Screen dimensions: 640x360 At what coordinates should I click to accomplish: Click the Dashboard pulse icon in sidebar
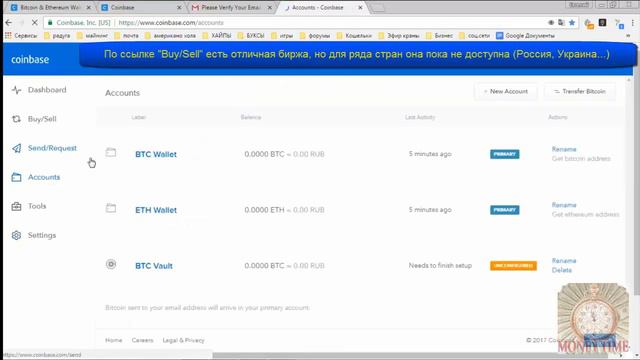tap(16, 90)
